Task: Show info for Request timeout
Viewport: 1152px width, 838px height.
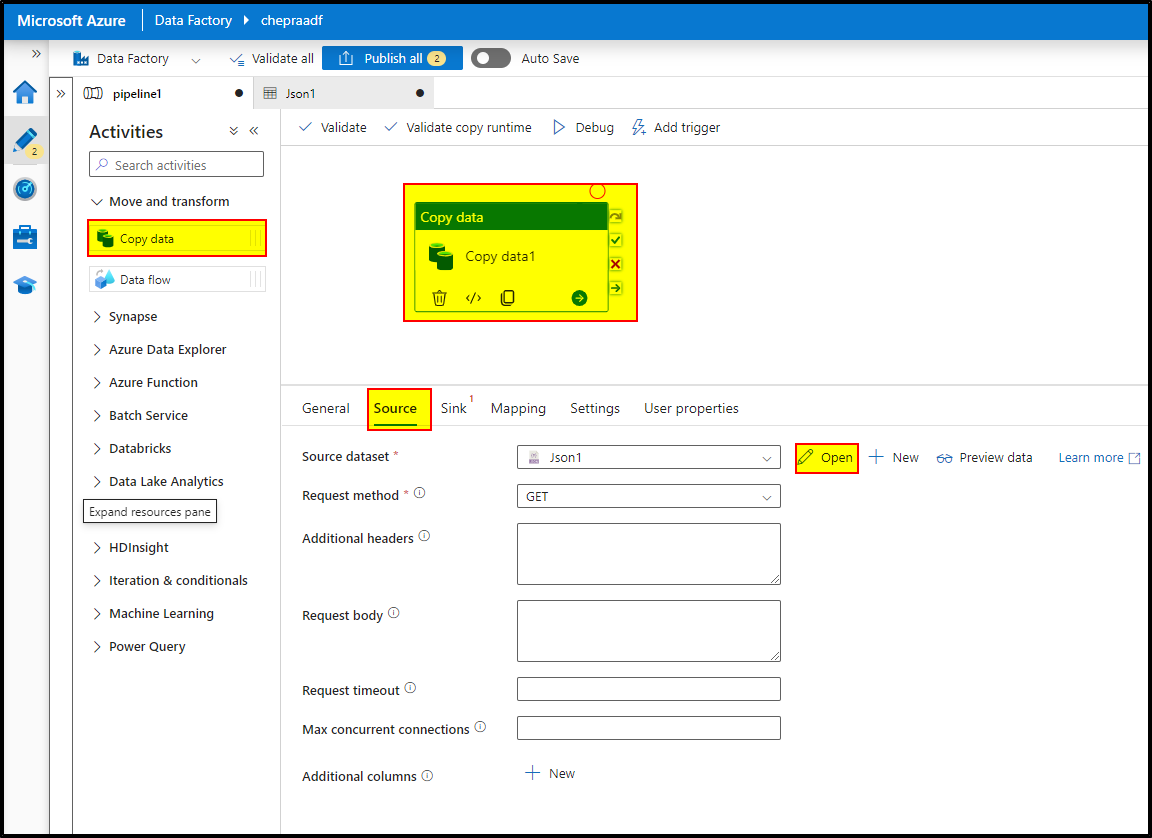Action: [411, 687]
